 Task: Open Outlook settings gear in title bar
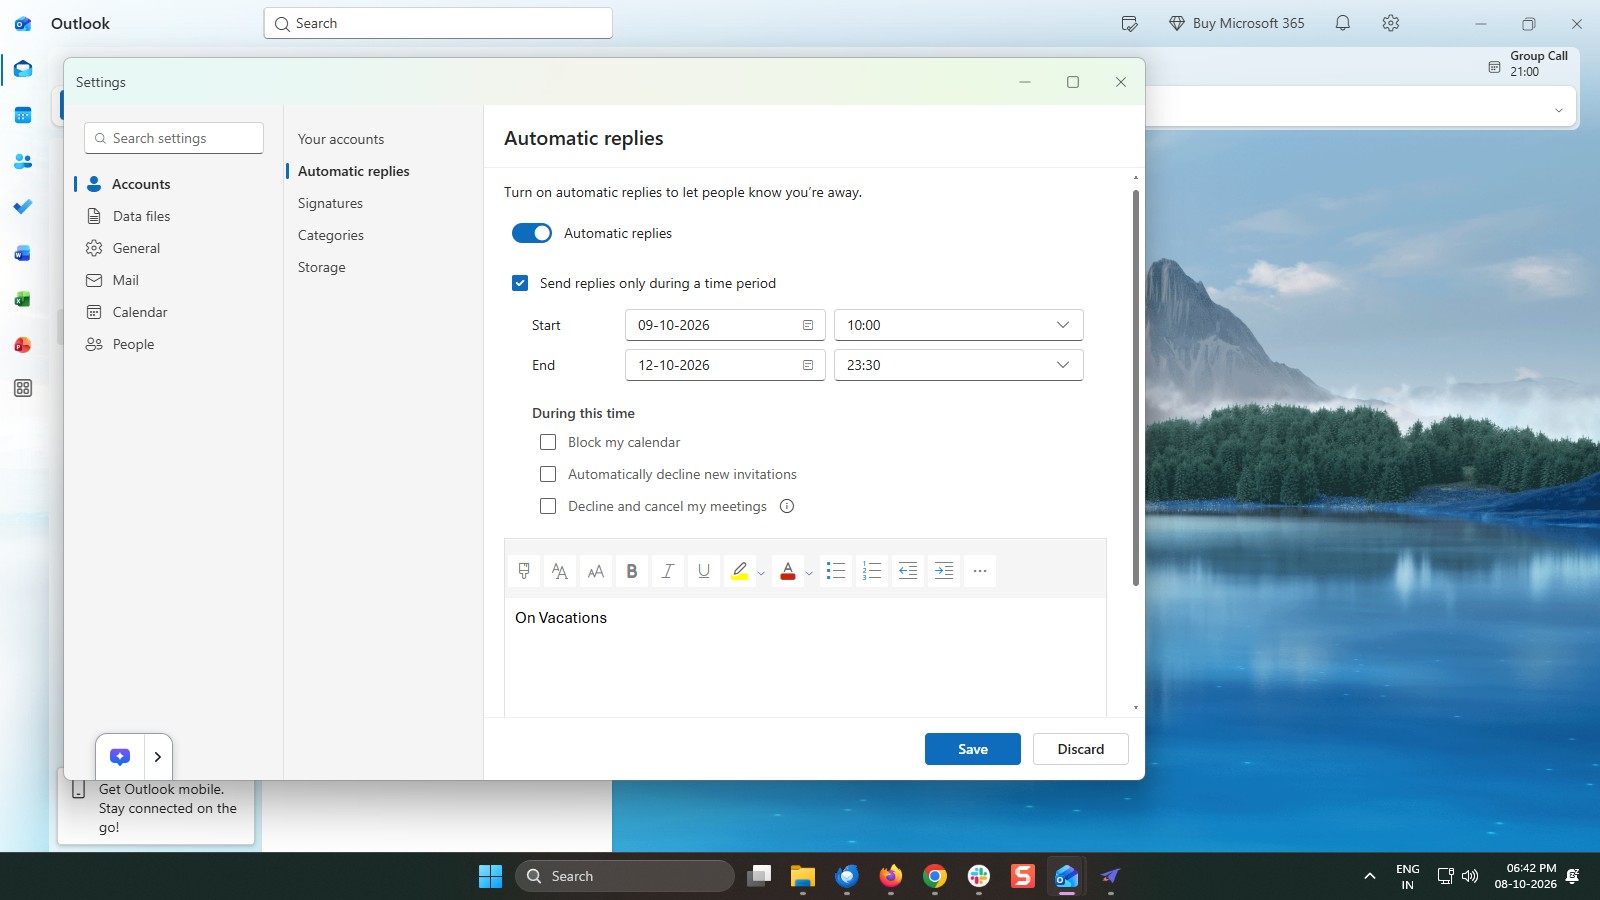1391,23
